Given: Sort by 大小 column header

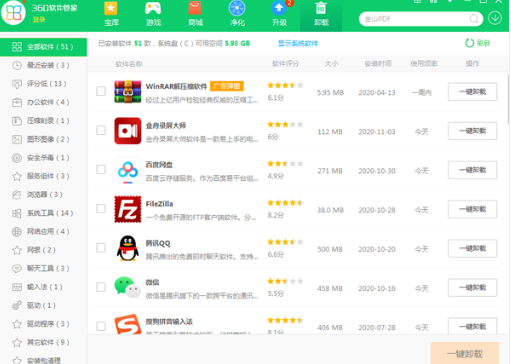Looking at the screenshot, I should (x=331, y=64).
